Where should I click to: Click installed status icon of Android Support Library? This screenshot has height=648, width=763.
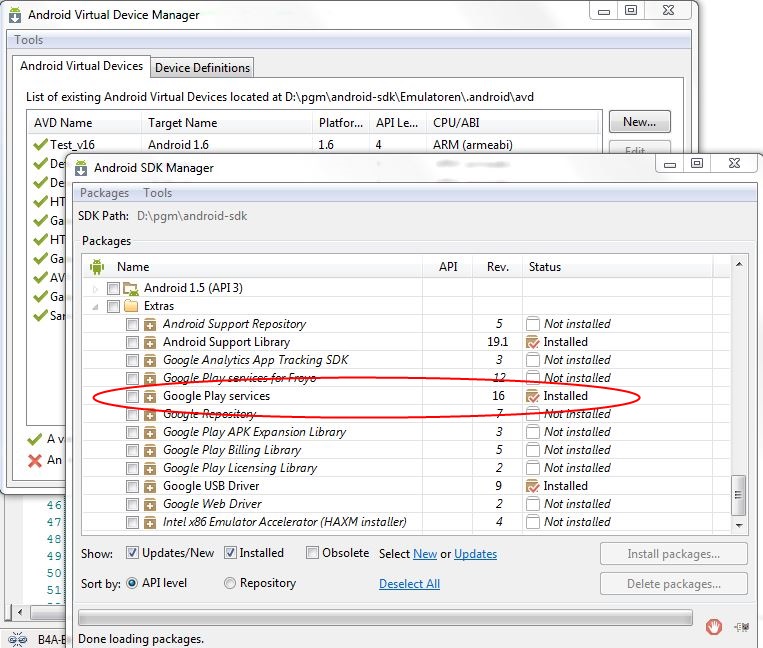[x=533, y=342]
